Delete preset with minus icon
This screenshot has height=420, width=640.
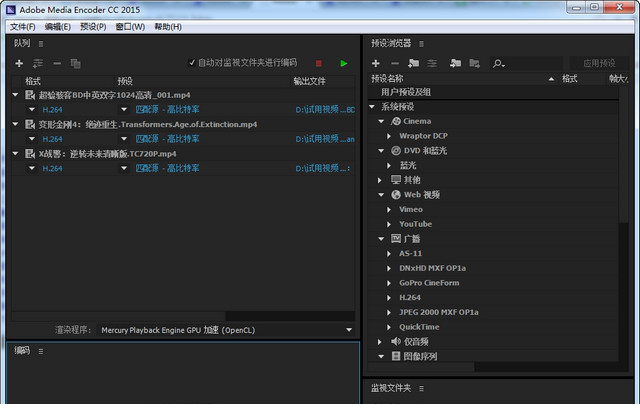pos(395,63)
